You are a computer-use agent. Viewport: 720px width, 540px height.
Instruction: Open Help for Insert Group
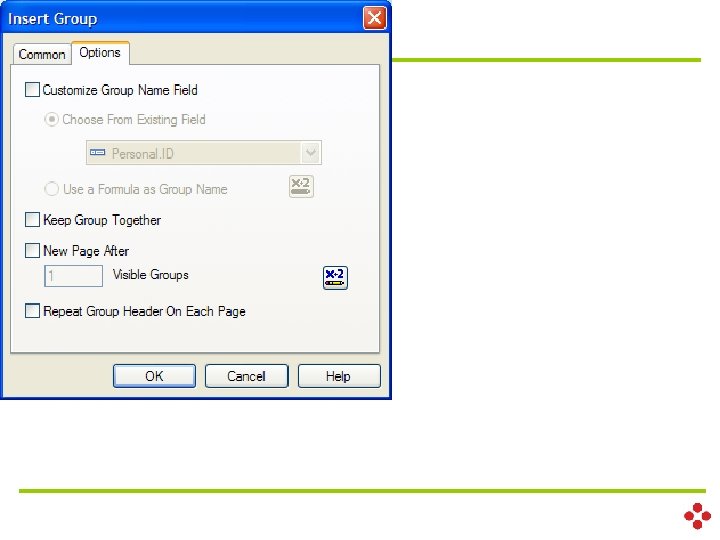pos(339,376)
